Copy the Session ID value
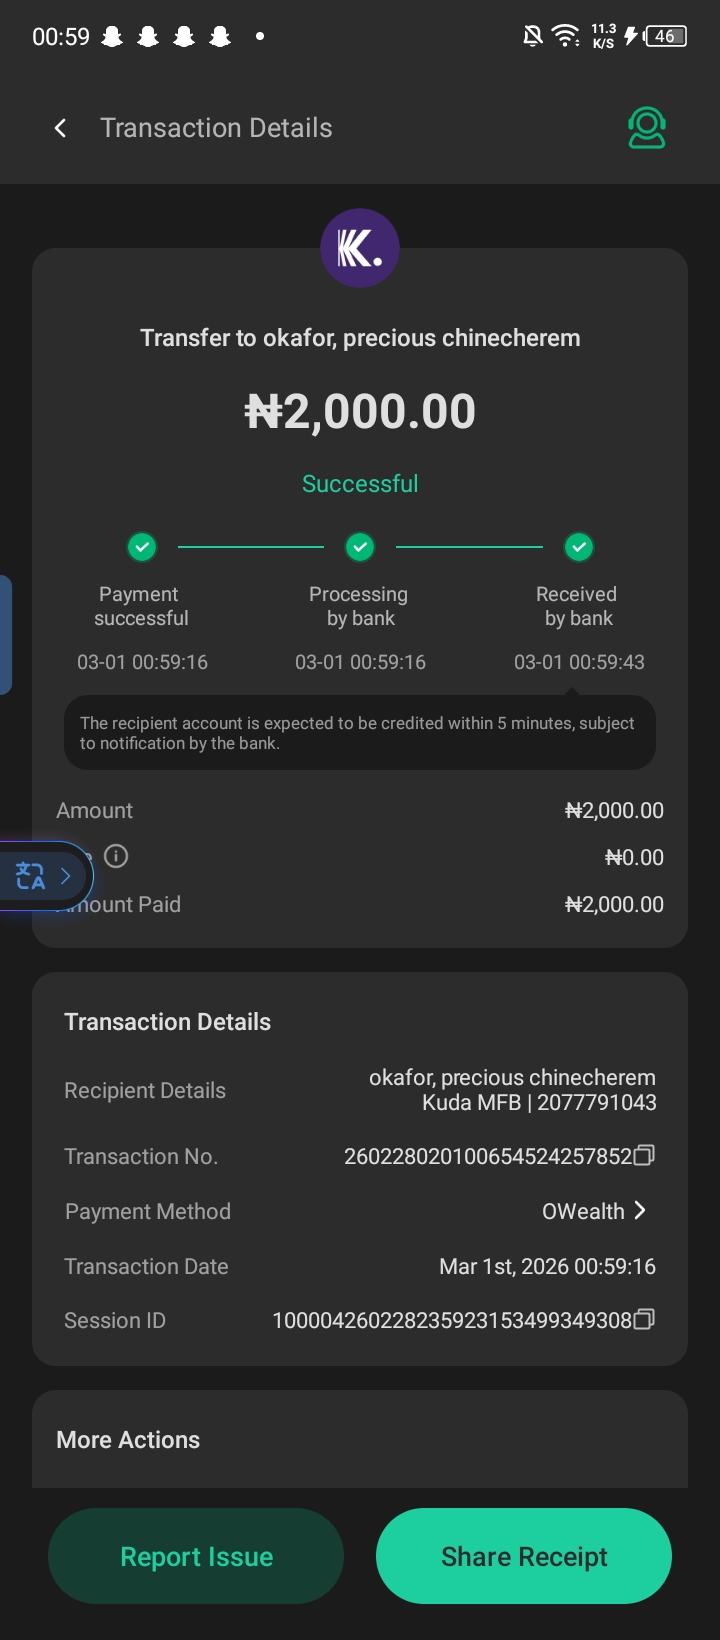Image resolution: width=720 pixels, height=1640 pixels. 645,1320
